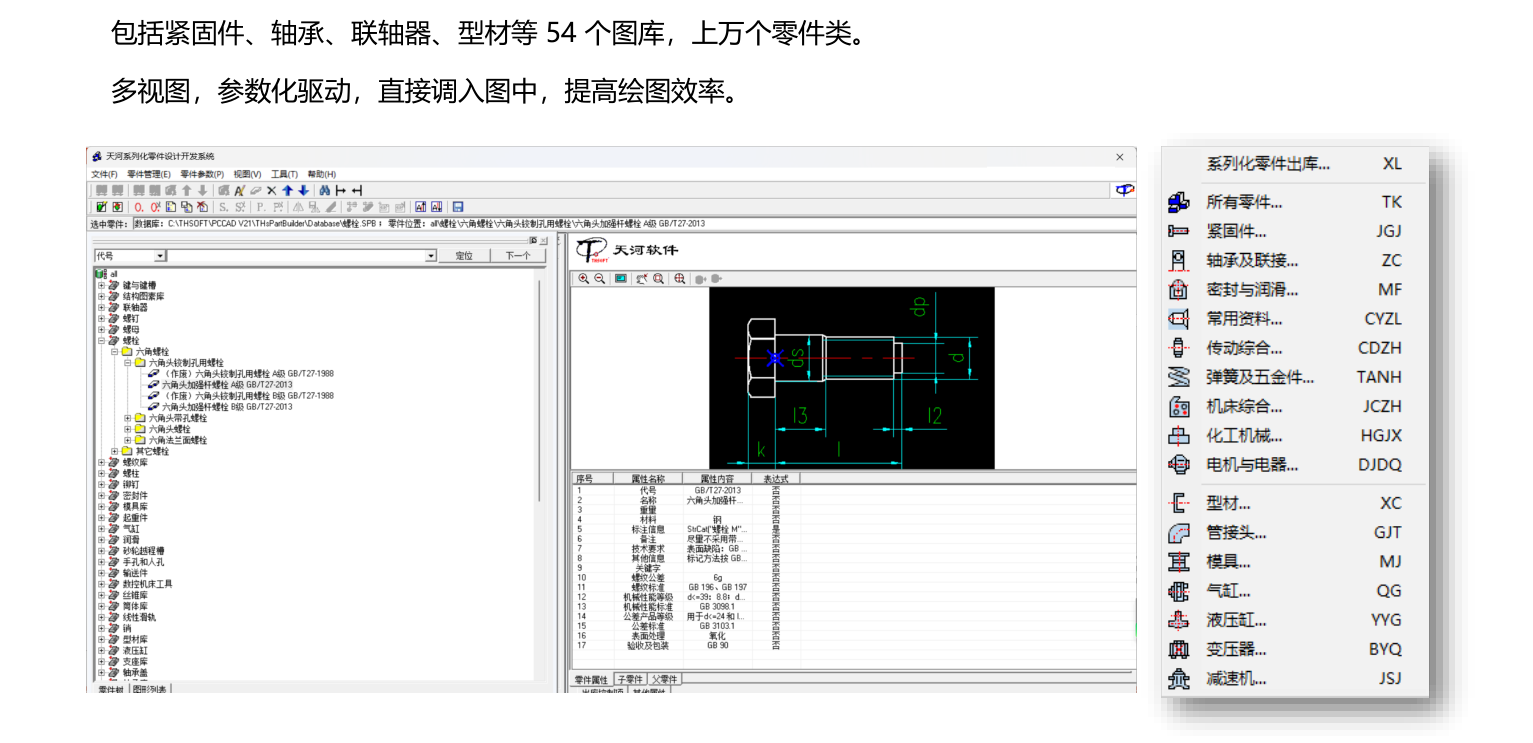This screenshot has width=1533, height=743.
Task: Select 六角头加强杆螺栓 B级 GB/T27-2013 tree item
Action: click(228, 407)
